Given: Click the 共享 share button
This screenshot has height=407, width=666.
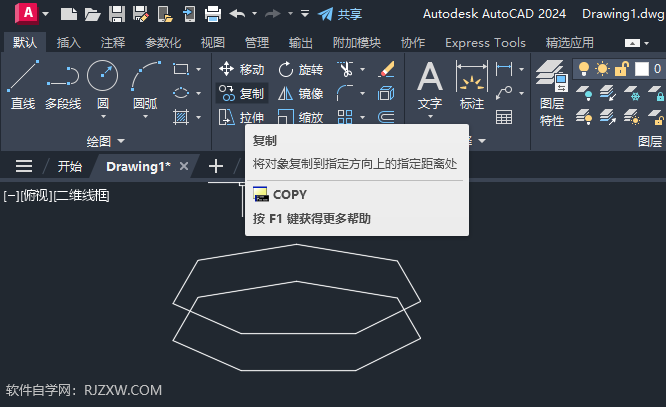Looking at the screenshot, I should point(340,14).
